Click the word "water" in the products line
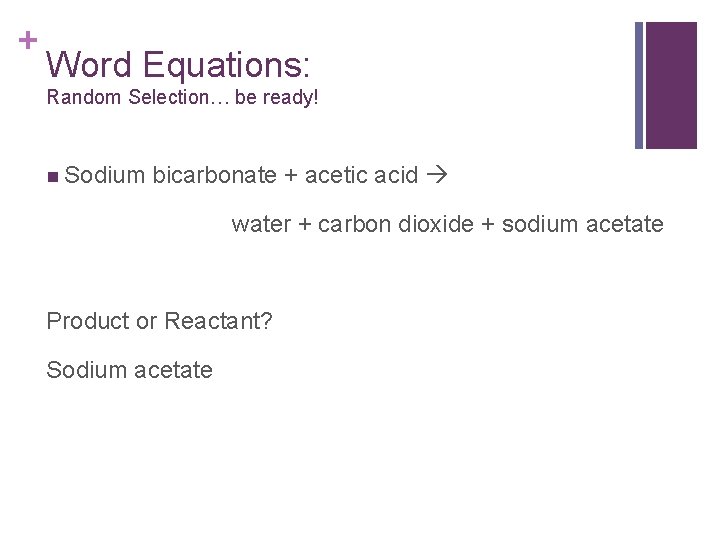The image size is (720, 540). [261, 224]
